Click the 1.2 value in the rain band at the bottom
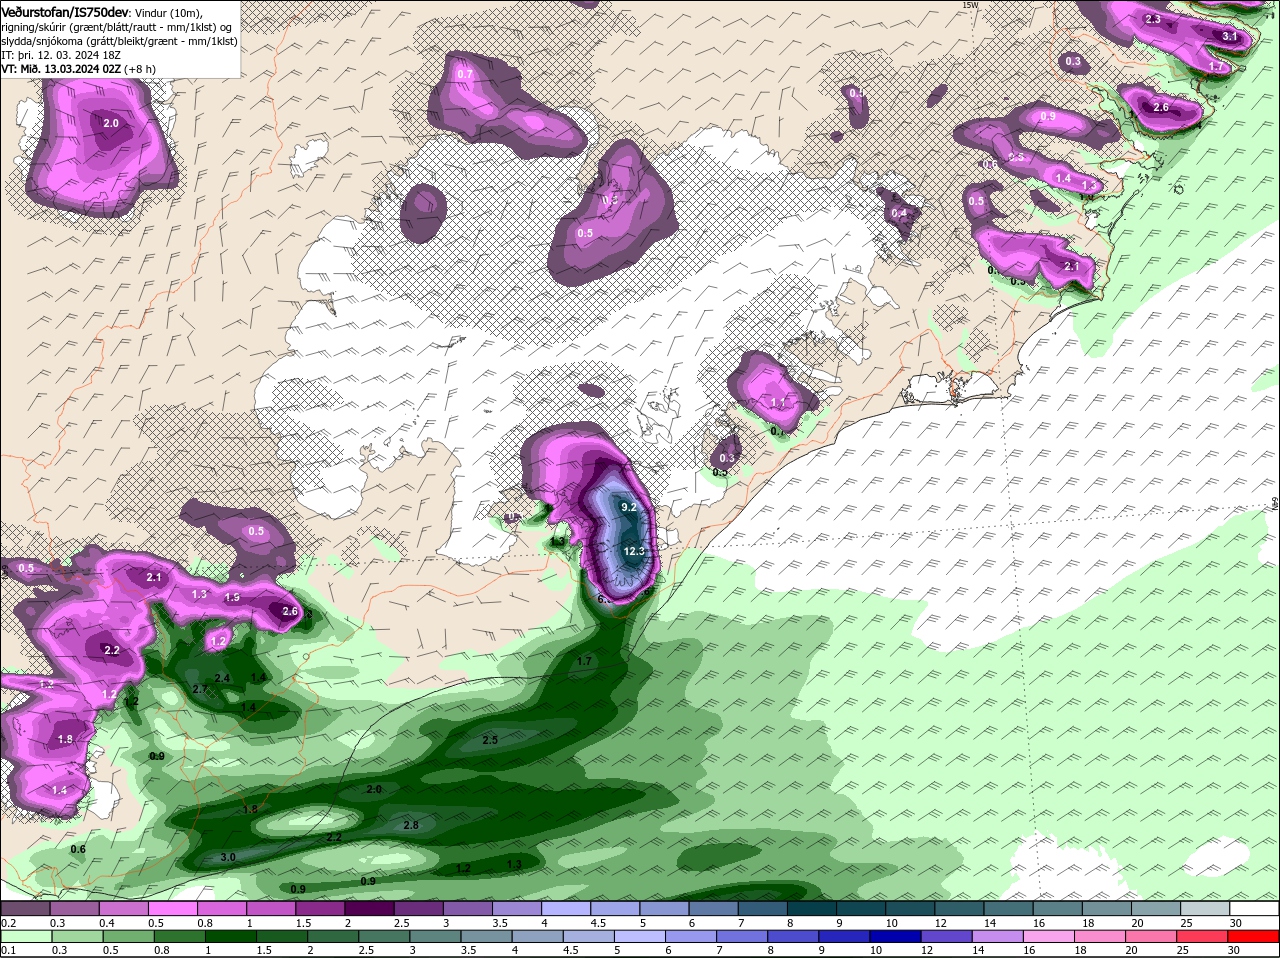The height and width of the screenshot is (958, 1280). point(463,868)
